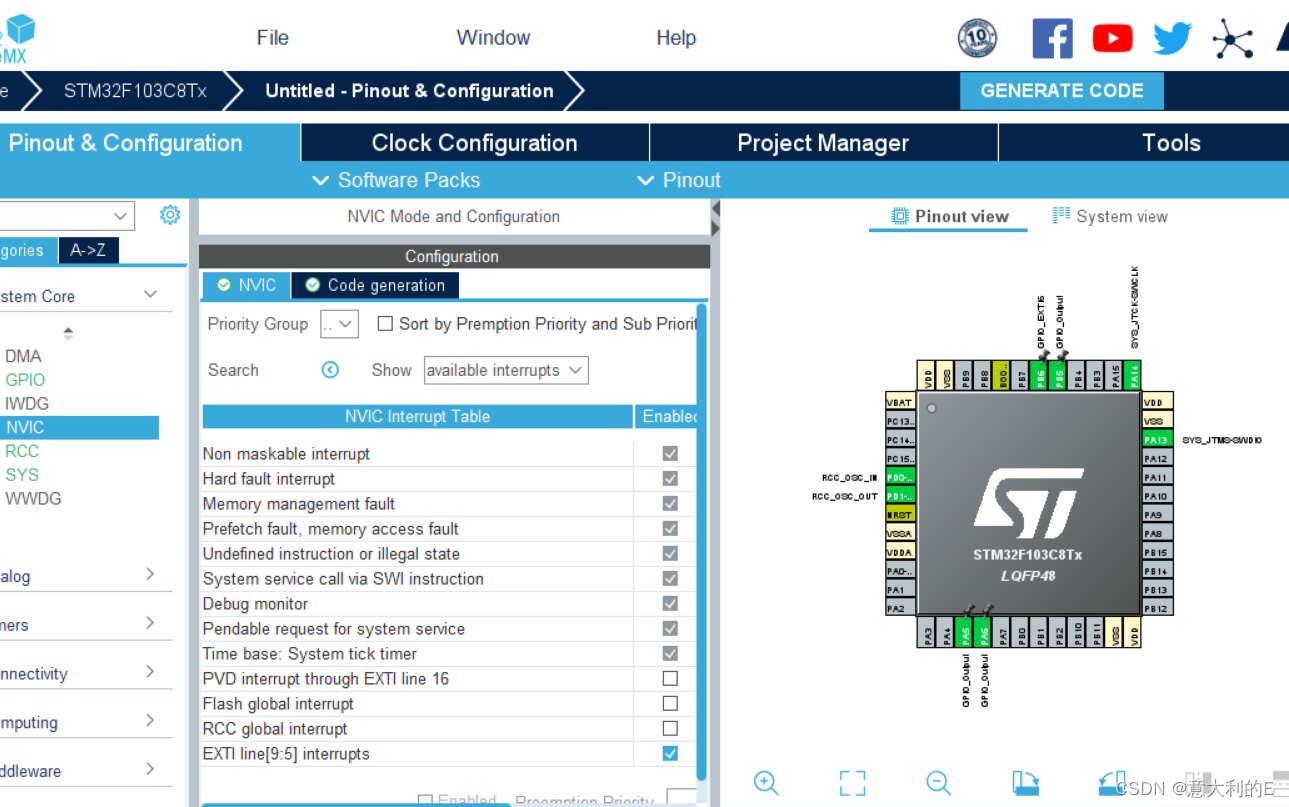
Task: Click the search history arrow icon
Action: [x=330, y=370]
